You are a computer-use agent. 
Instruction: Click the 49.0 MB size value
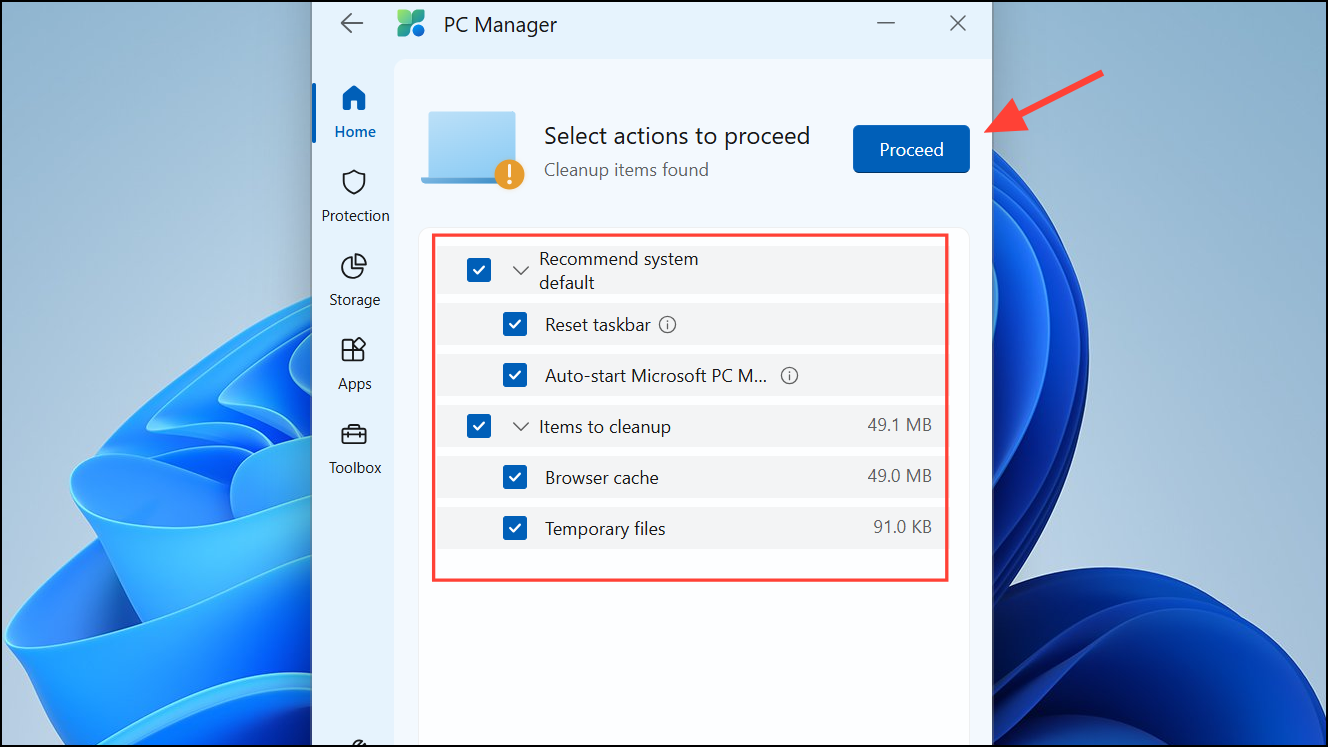[899, 476]
